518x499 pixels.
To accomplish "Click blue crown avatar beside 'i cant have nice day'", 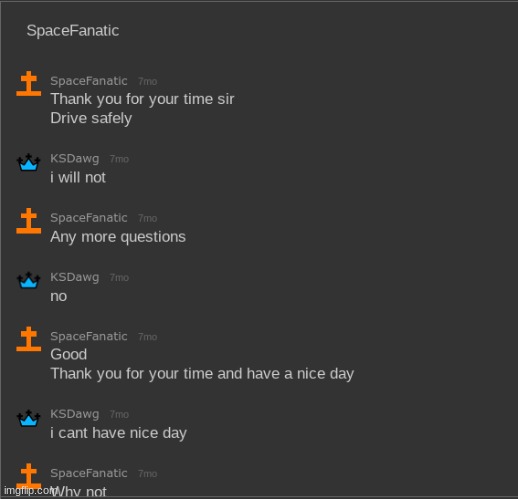I will (x=29, y=418).
